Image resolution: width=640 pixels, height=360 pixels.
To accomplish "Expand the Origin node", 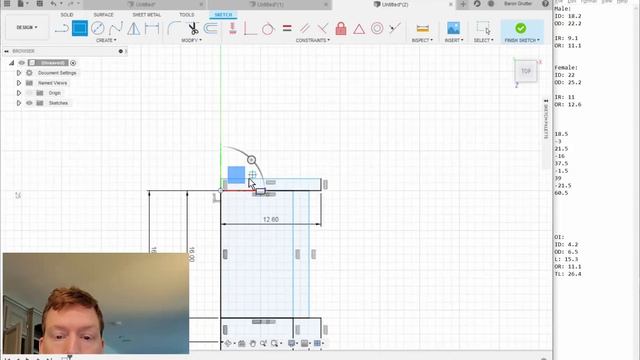I will [x=18, y=93].
